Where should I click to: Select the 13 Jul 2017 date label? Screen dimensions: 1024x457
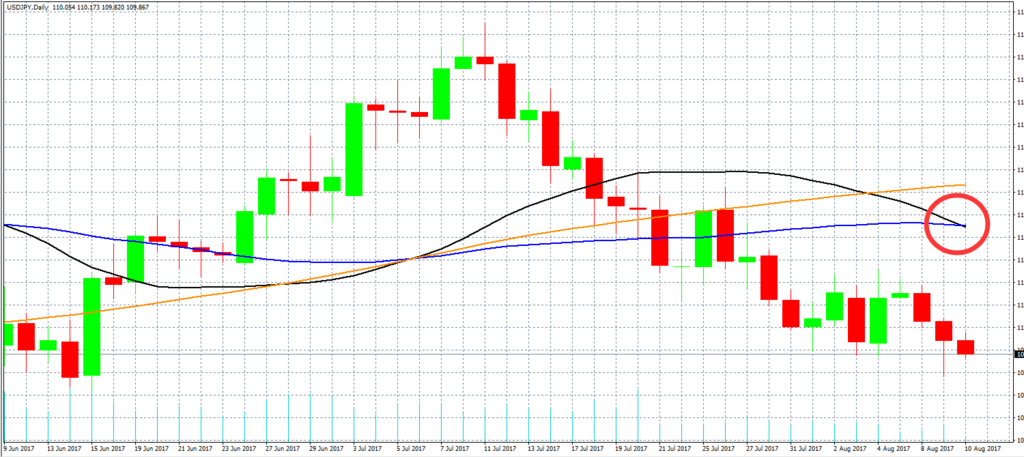(x=545, y=449)
